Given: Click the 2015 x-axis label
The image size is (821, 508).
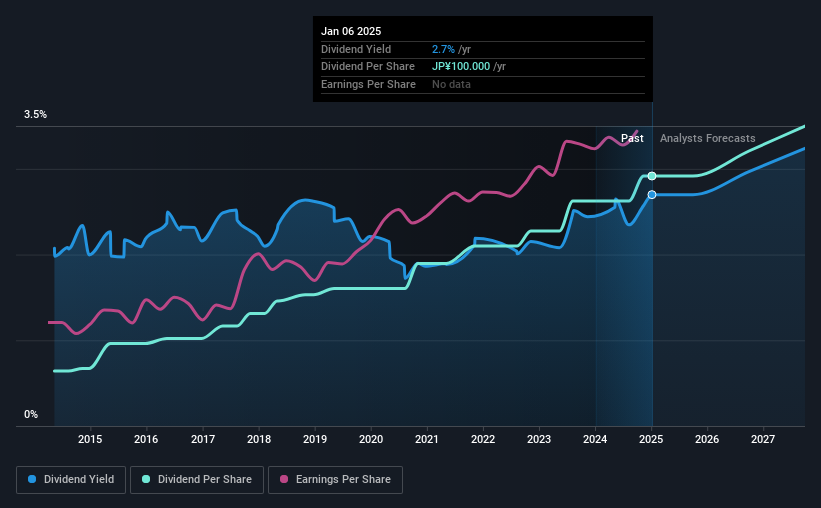Looking at the screenshot, I should click(x=90, y=439).
